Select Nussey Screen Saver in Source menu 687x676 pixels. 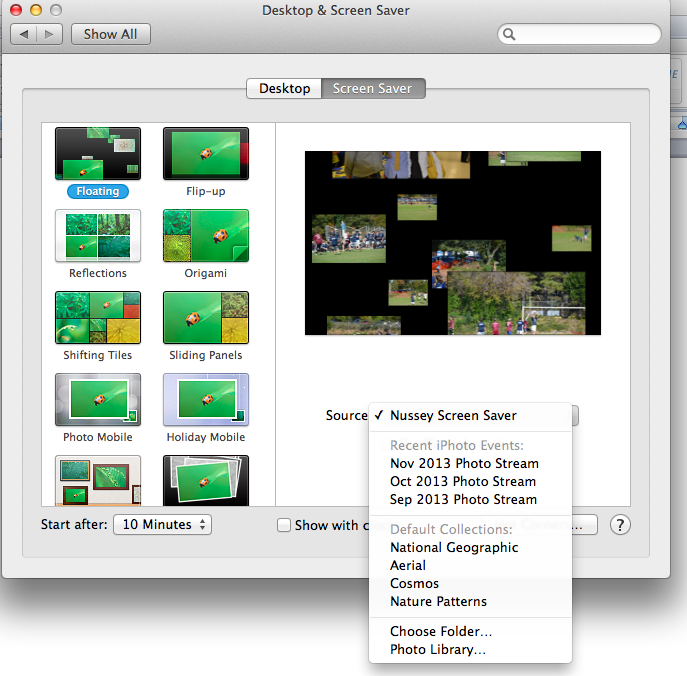(x=453, y=415)
